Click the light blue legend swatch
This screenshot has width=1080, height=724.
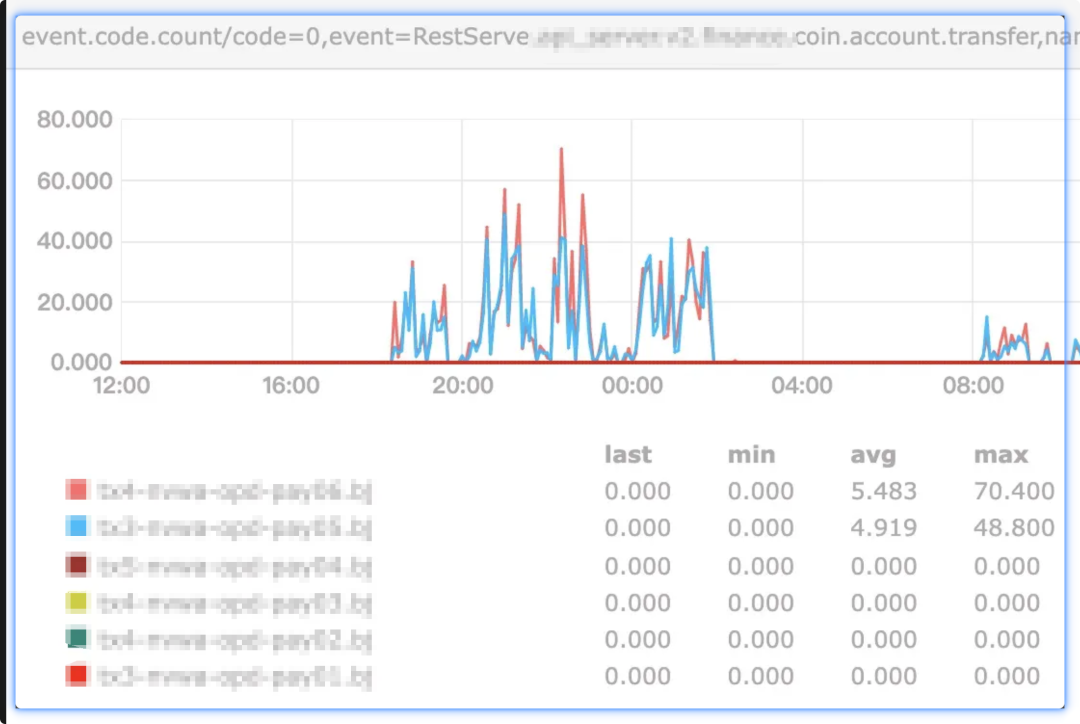point(77,526)
